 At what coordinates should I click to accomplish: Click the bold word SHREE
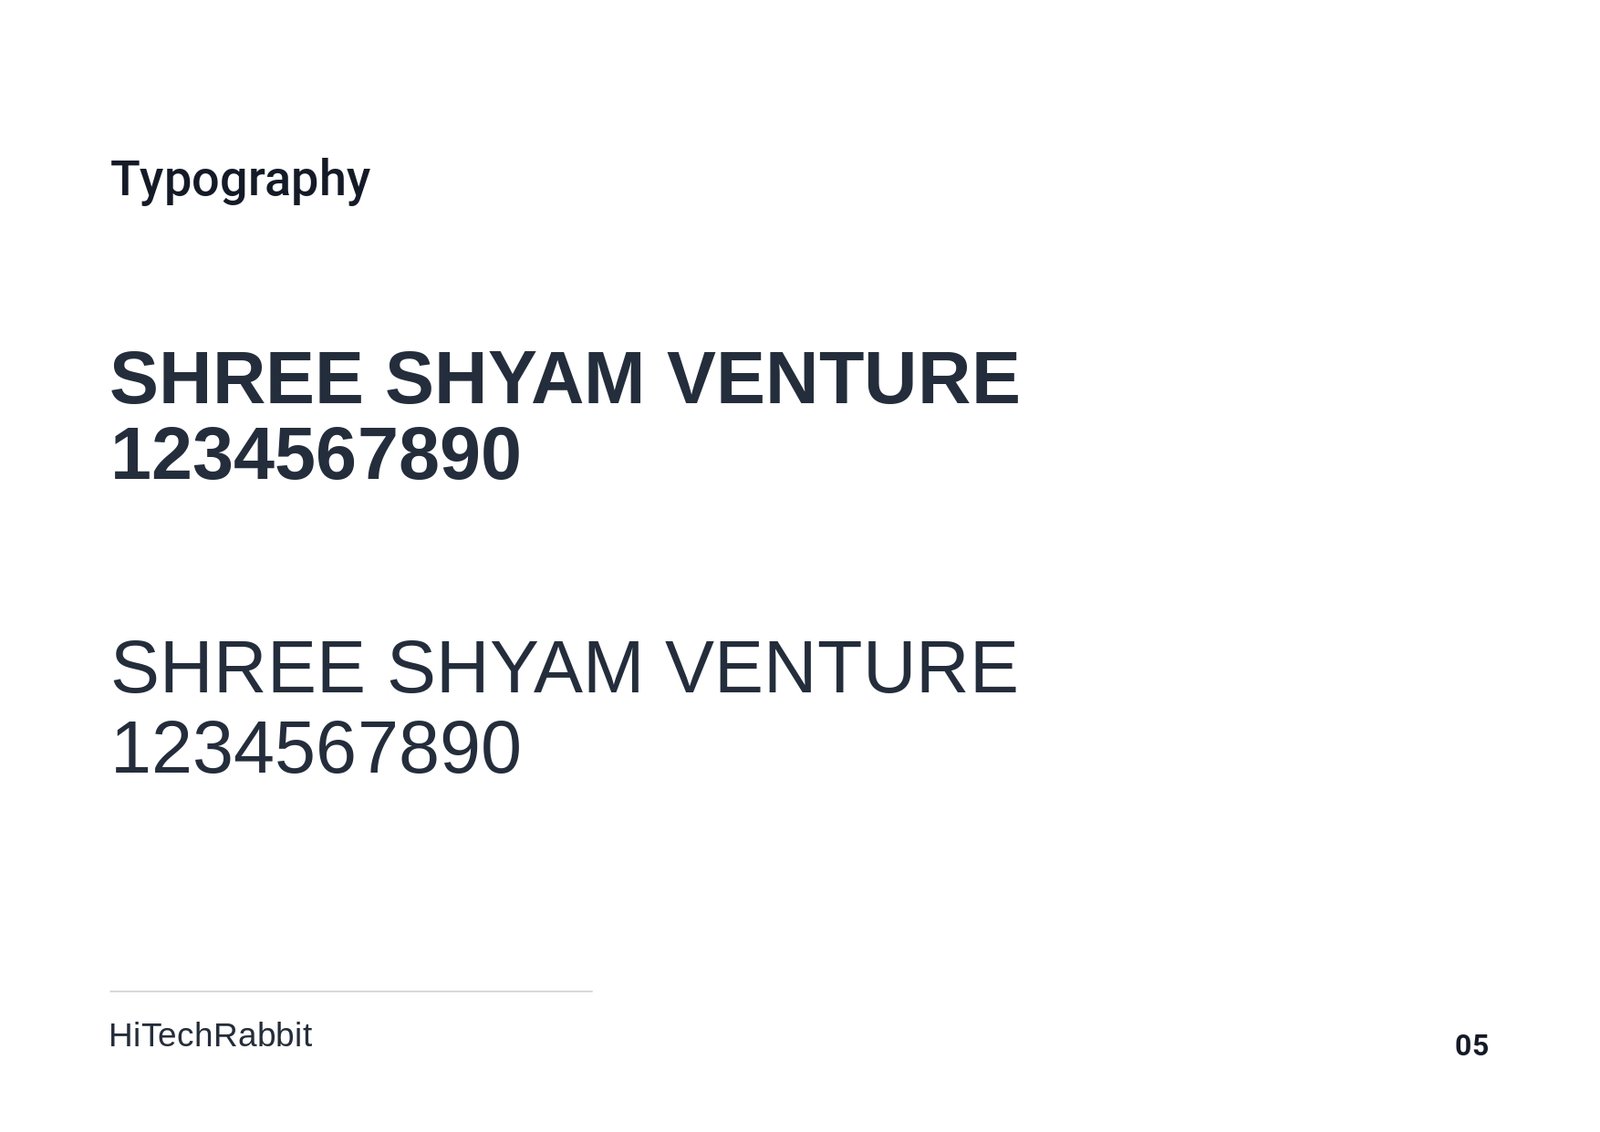point(236,379)
